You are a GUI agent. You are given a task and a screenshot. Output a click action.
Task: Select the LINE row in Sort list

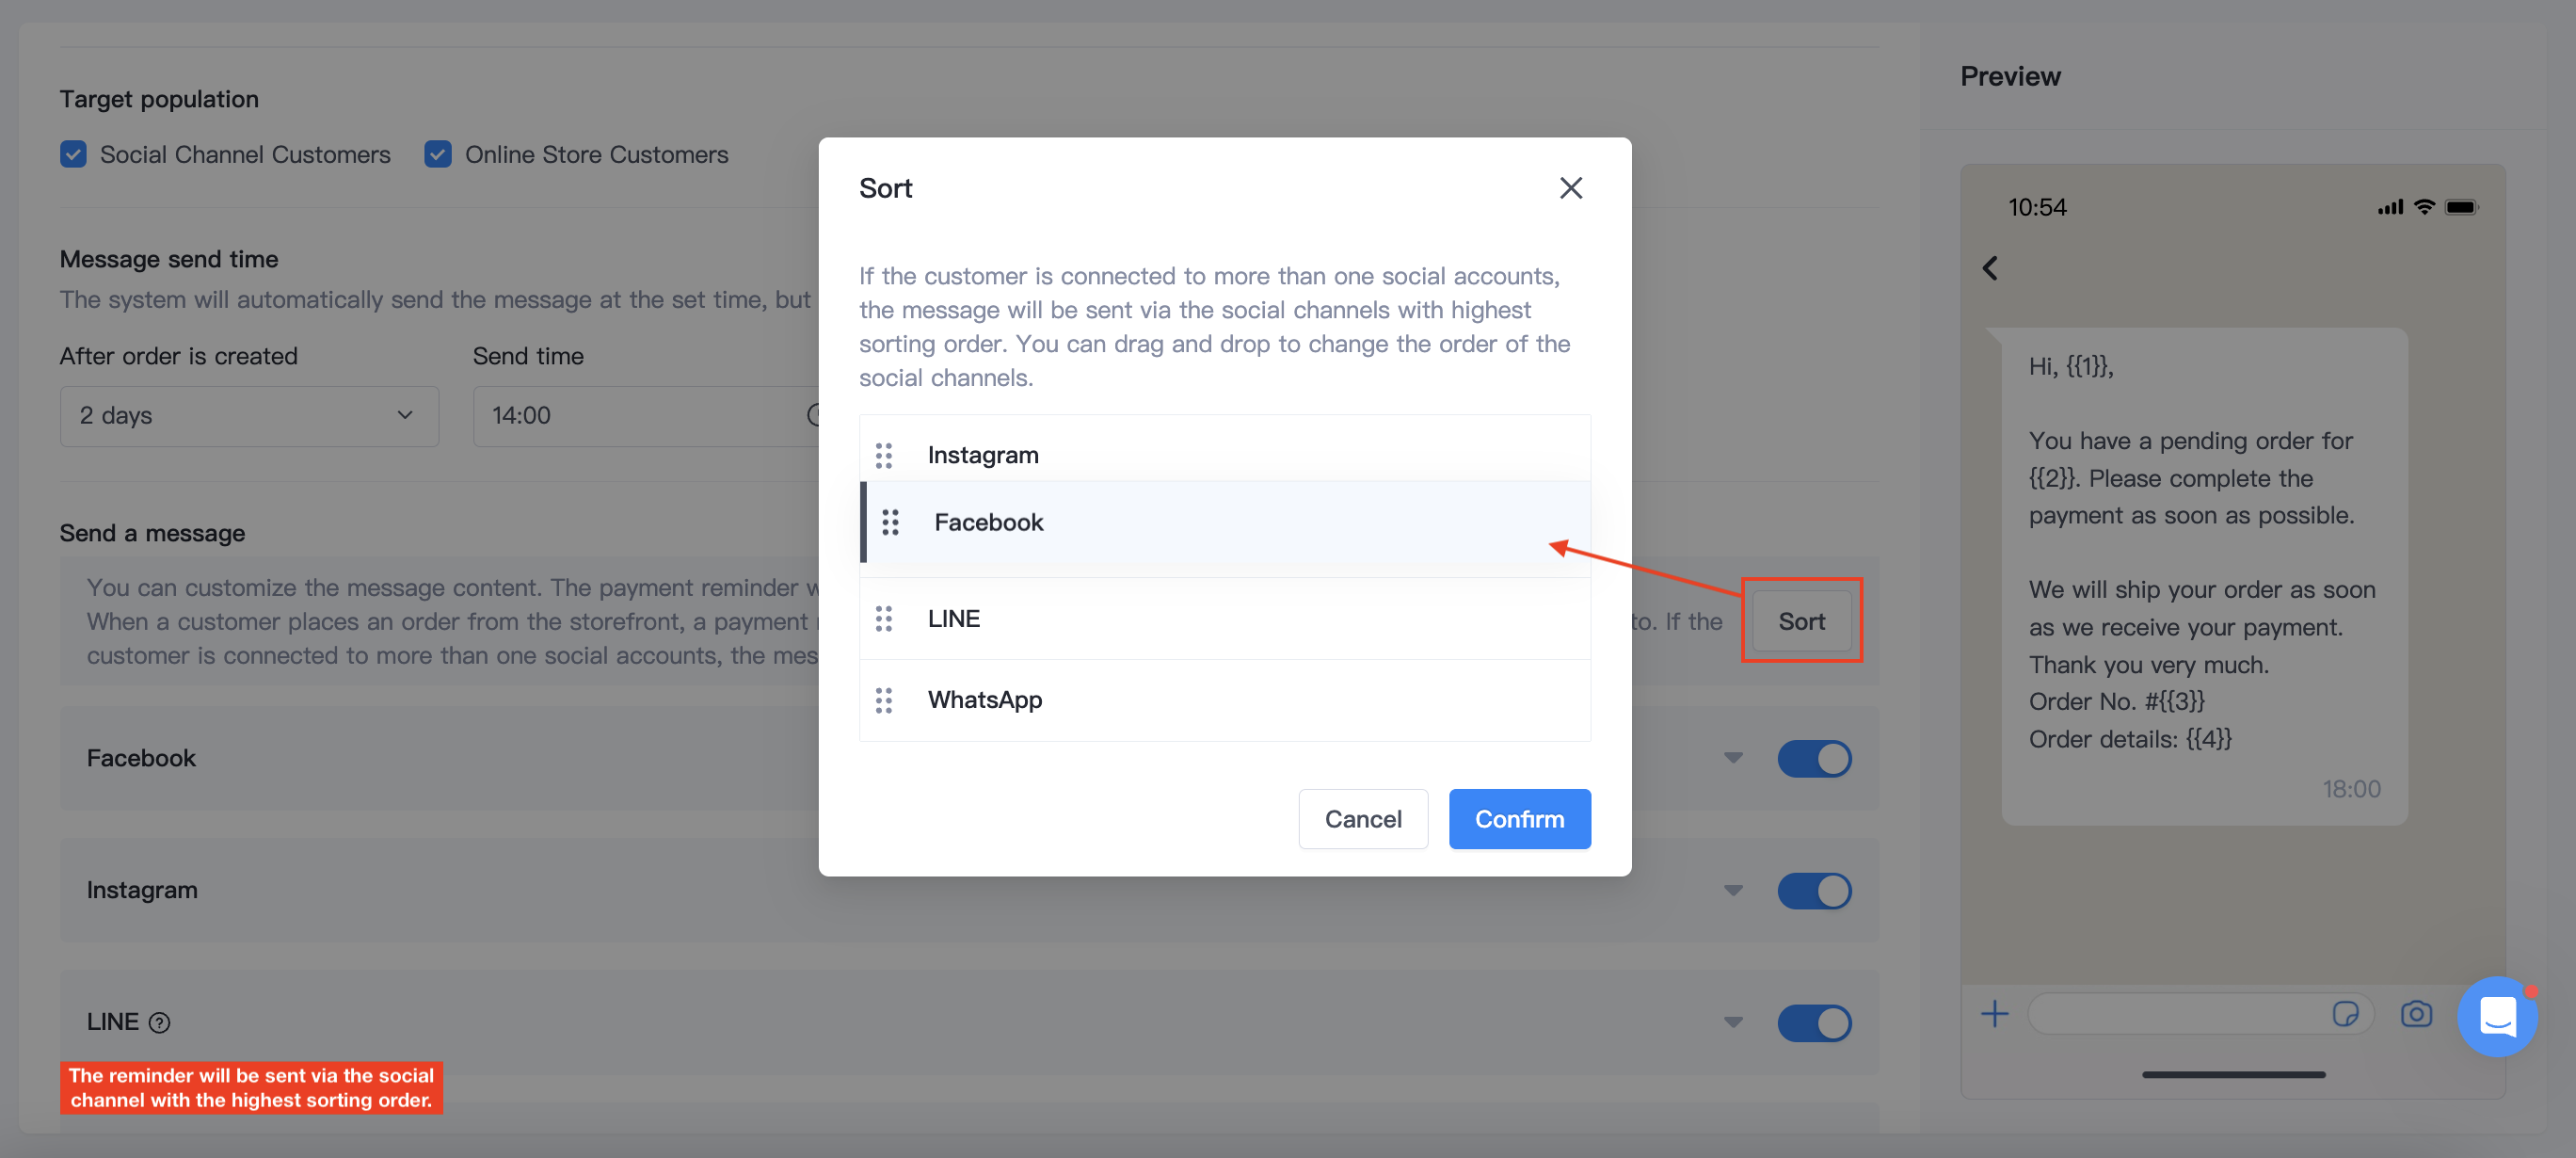(x=1224, y=618)
